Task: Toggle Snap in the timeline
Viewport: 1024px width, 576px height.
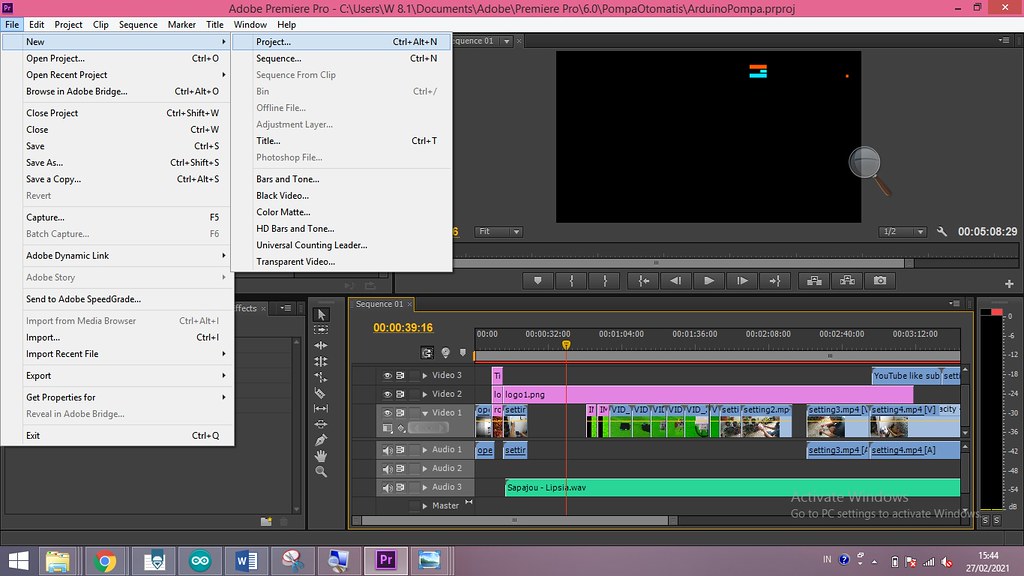Action: 426,353
